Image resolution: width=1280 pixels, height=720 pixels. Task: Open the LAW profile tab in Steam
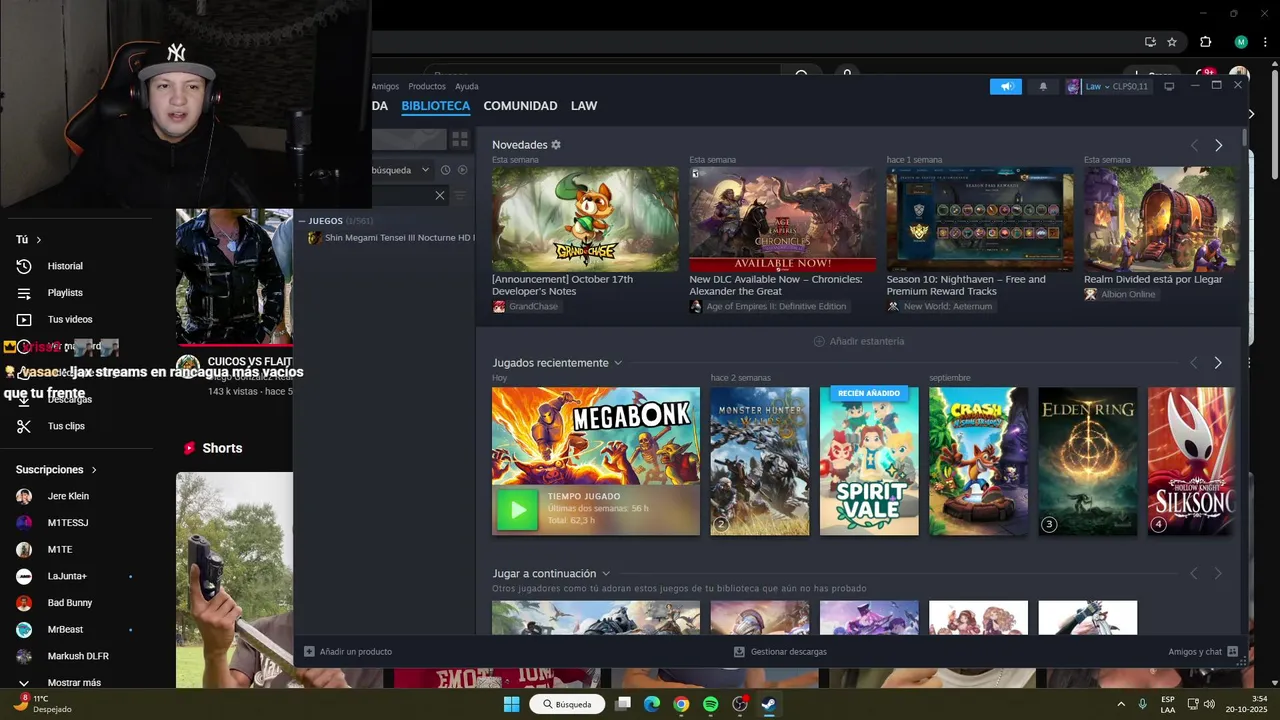click(x=584, y=106)
